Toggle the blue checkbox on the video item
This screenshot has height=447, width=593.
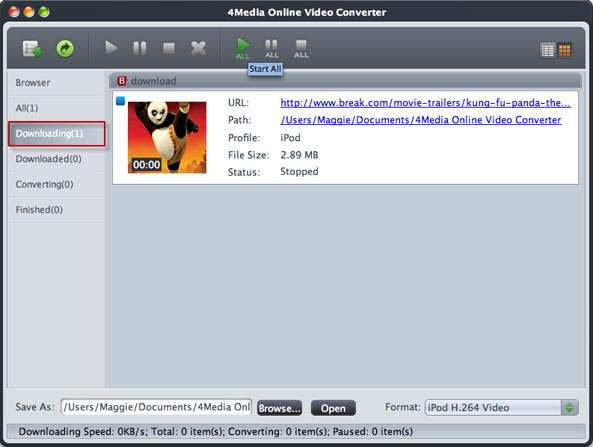coord(120,101)
